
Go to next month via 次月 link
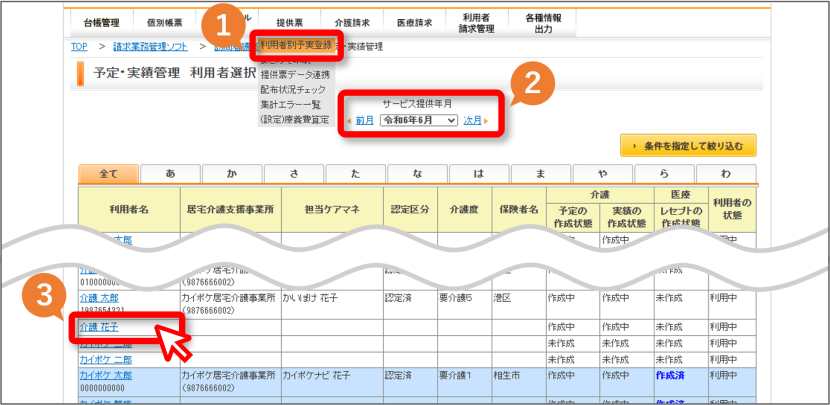pyautogui.click(x=472, y=121)
